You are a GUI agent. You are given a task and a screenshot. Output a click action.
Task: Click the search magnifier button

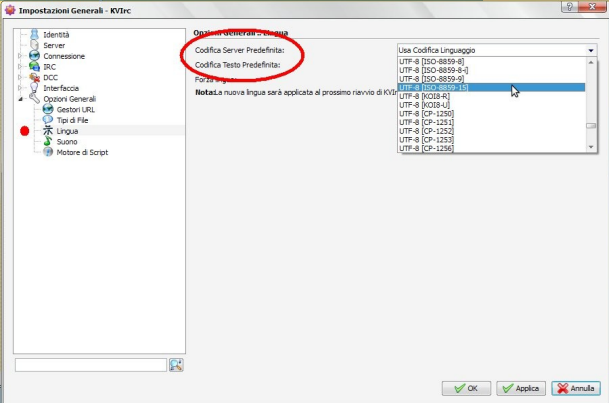tap(176, 365)
